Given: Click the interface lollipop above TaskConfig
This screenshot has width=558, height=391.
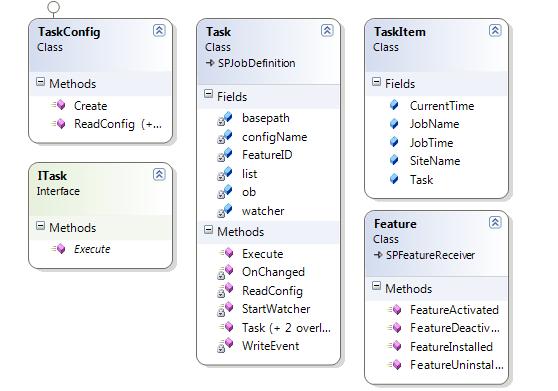Looking at the screenshot, I should pyautogui.click(x=53, y=6).
